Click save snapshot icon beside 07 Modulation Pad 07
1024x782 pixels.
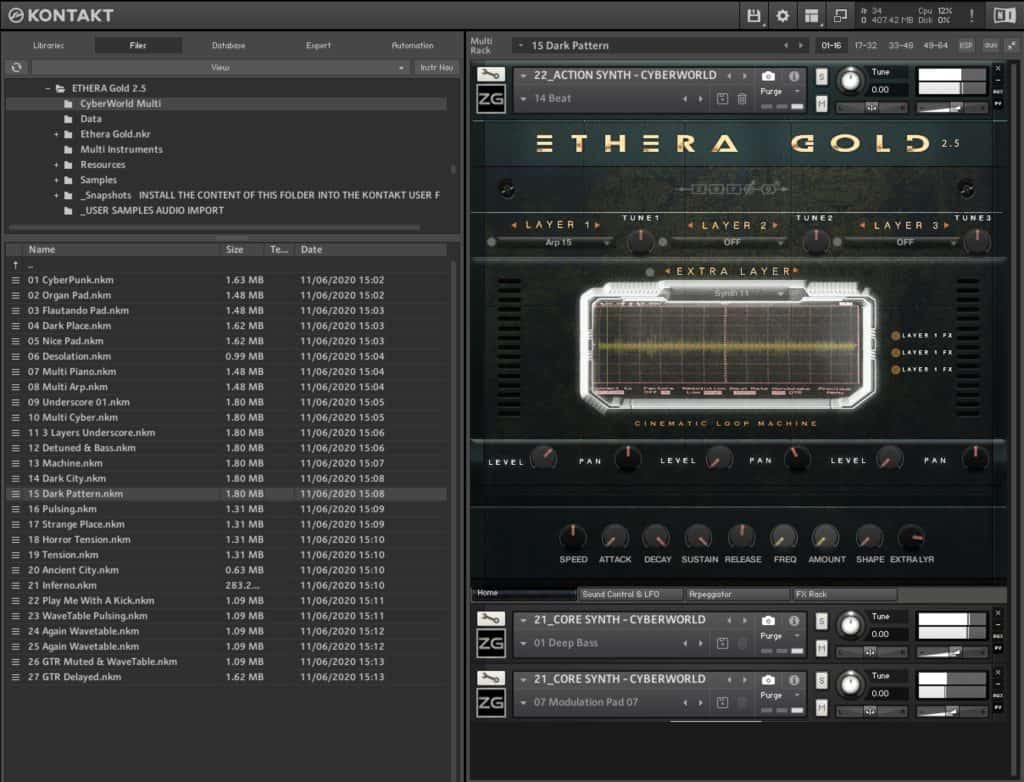click(722, 702)
